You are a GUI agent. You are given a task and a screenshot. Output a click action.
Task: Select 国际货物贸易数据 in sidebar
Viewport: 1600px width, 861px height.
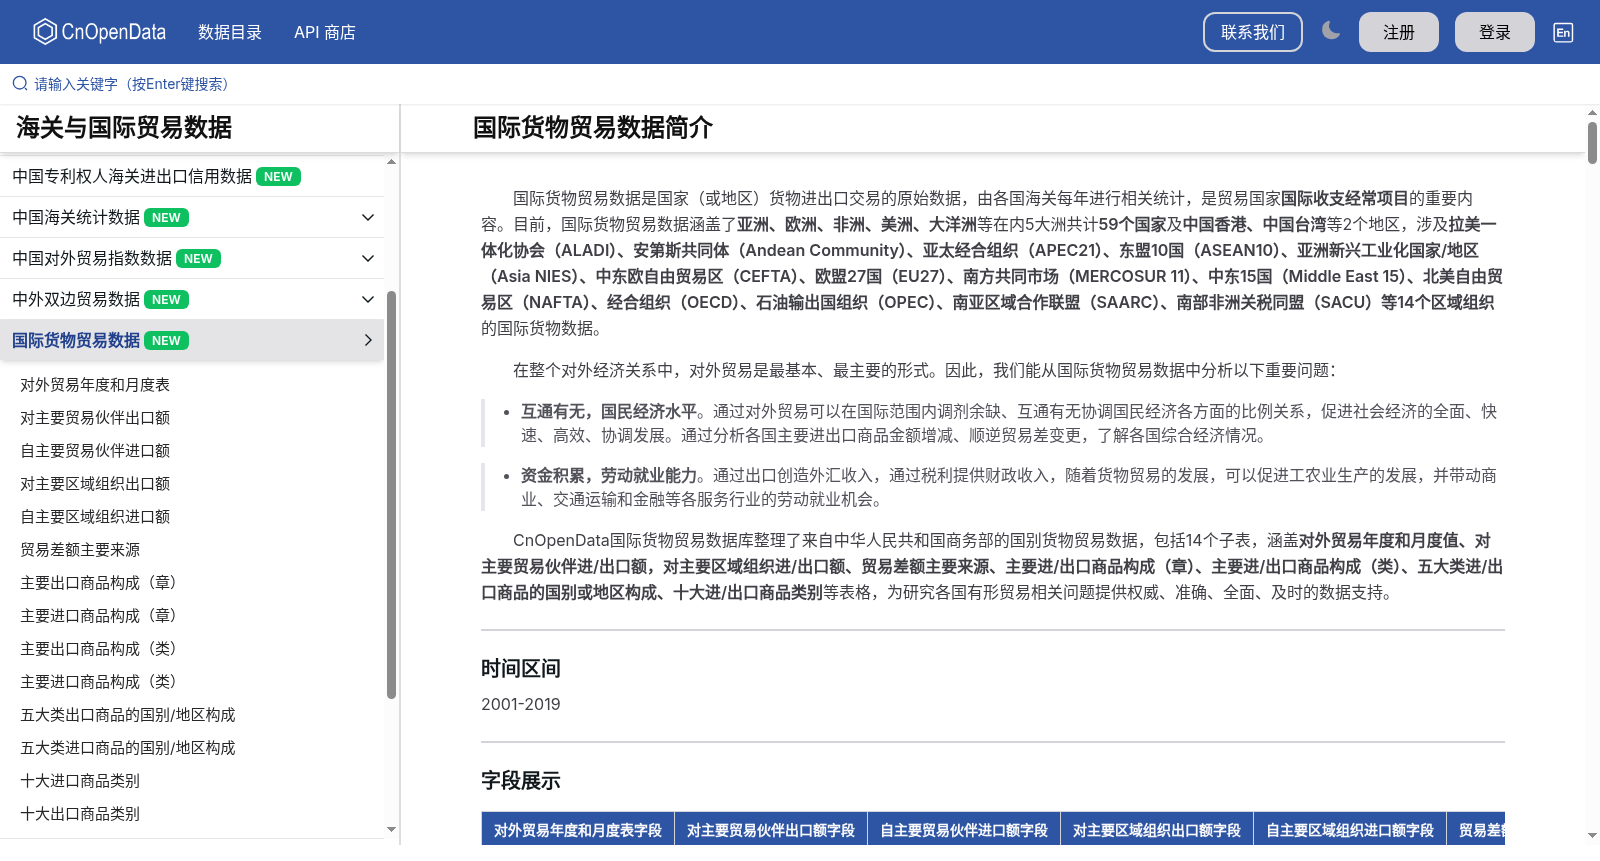[x=76, y=340]
